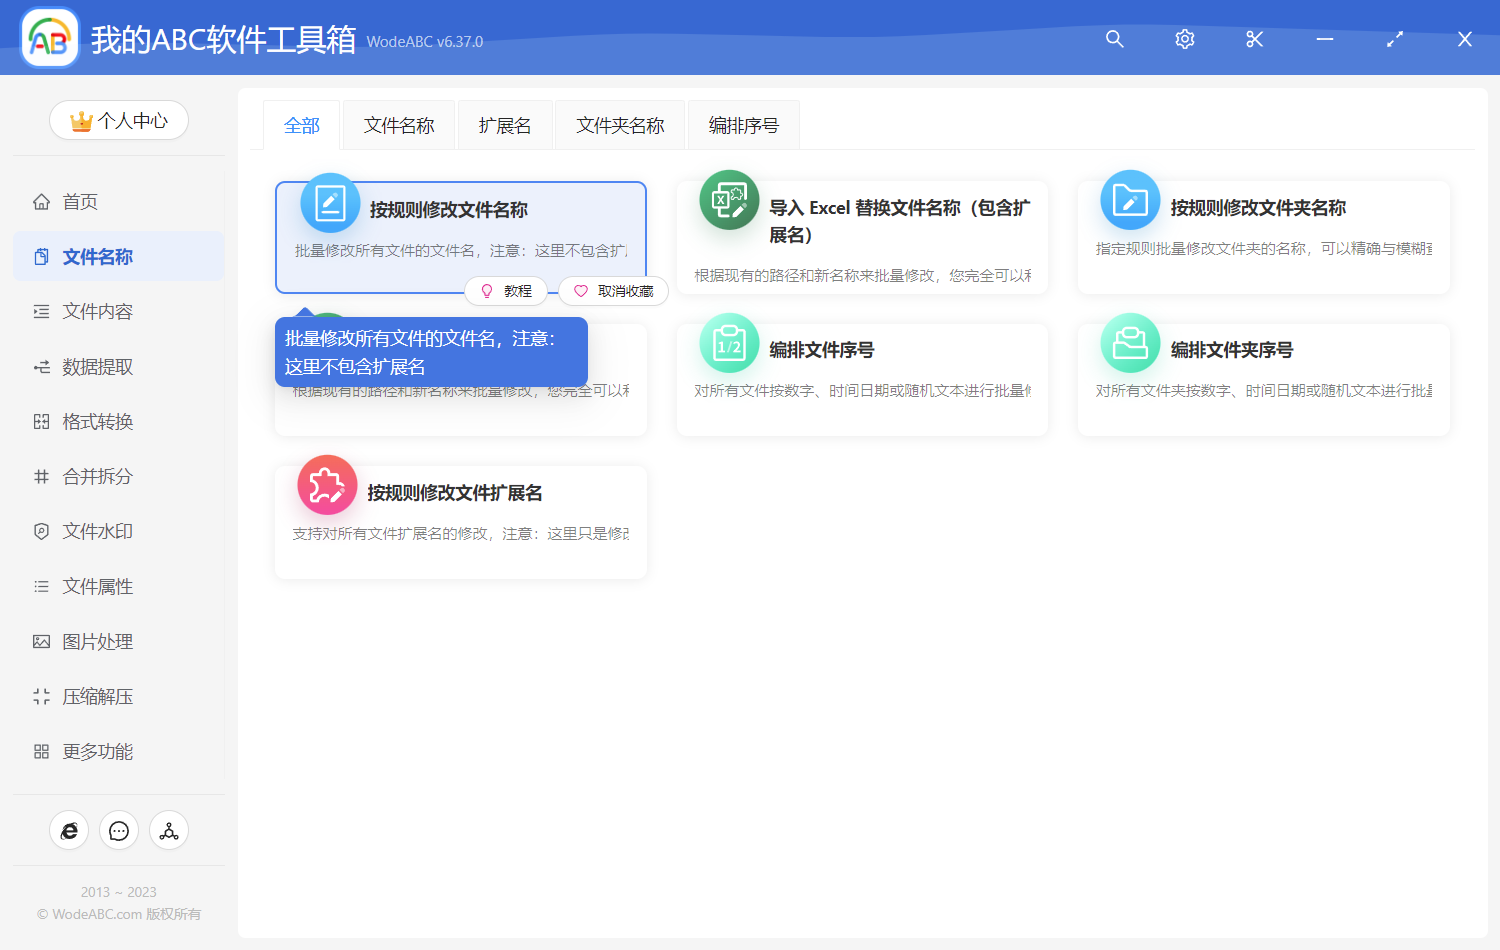Viewport: 1500px width, 950px height.
Task: Click the share nodes icon in sidebar
Action: coord(169,830)
